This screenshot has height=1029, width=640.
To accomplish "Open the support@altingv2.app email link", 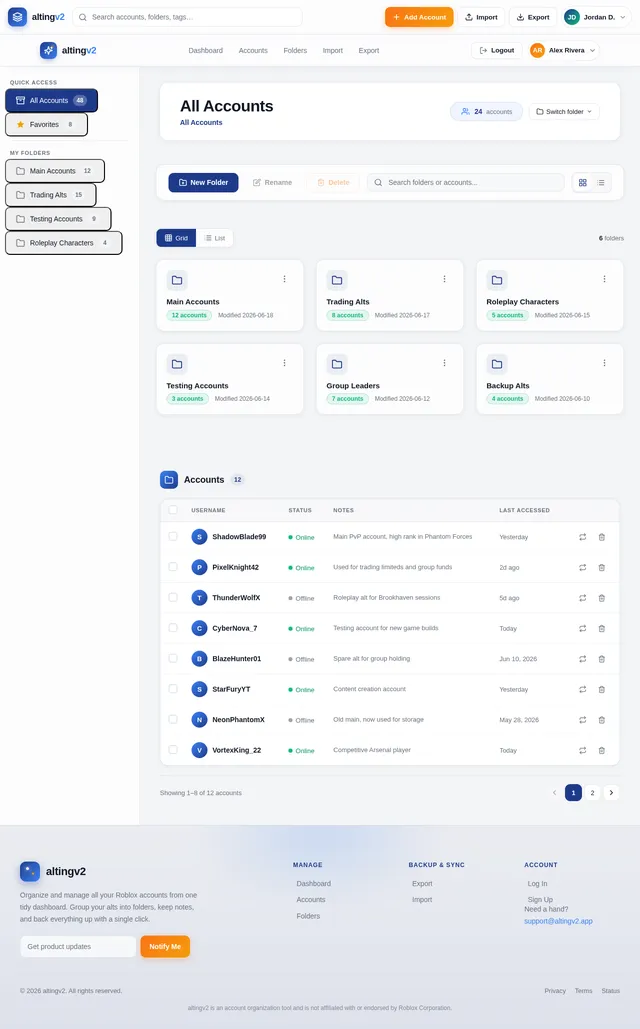I will [558, 921].
